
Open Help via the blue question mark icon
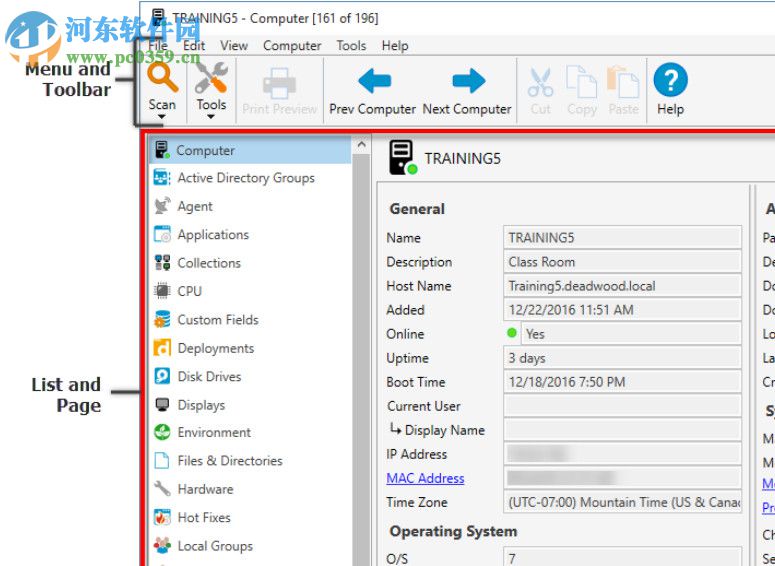pos(670,80)
